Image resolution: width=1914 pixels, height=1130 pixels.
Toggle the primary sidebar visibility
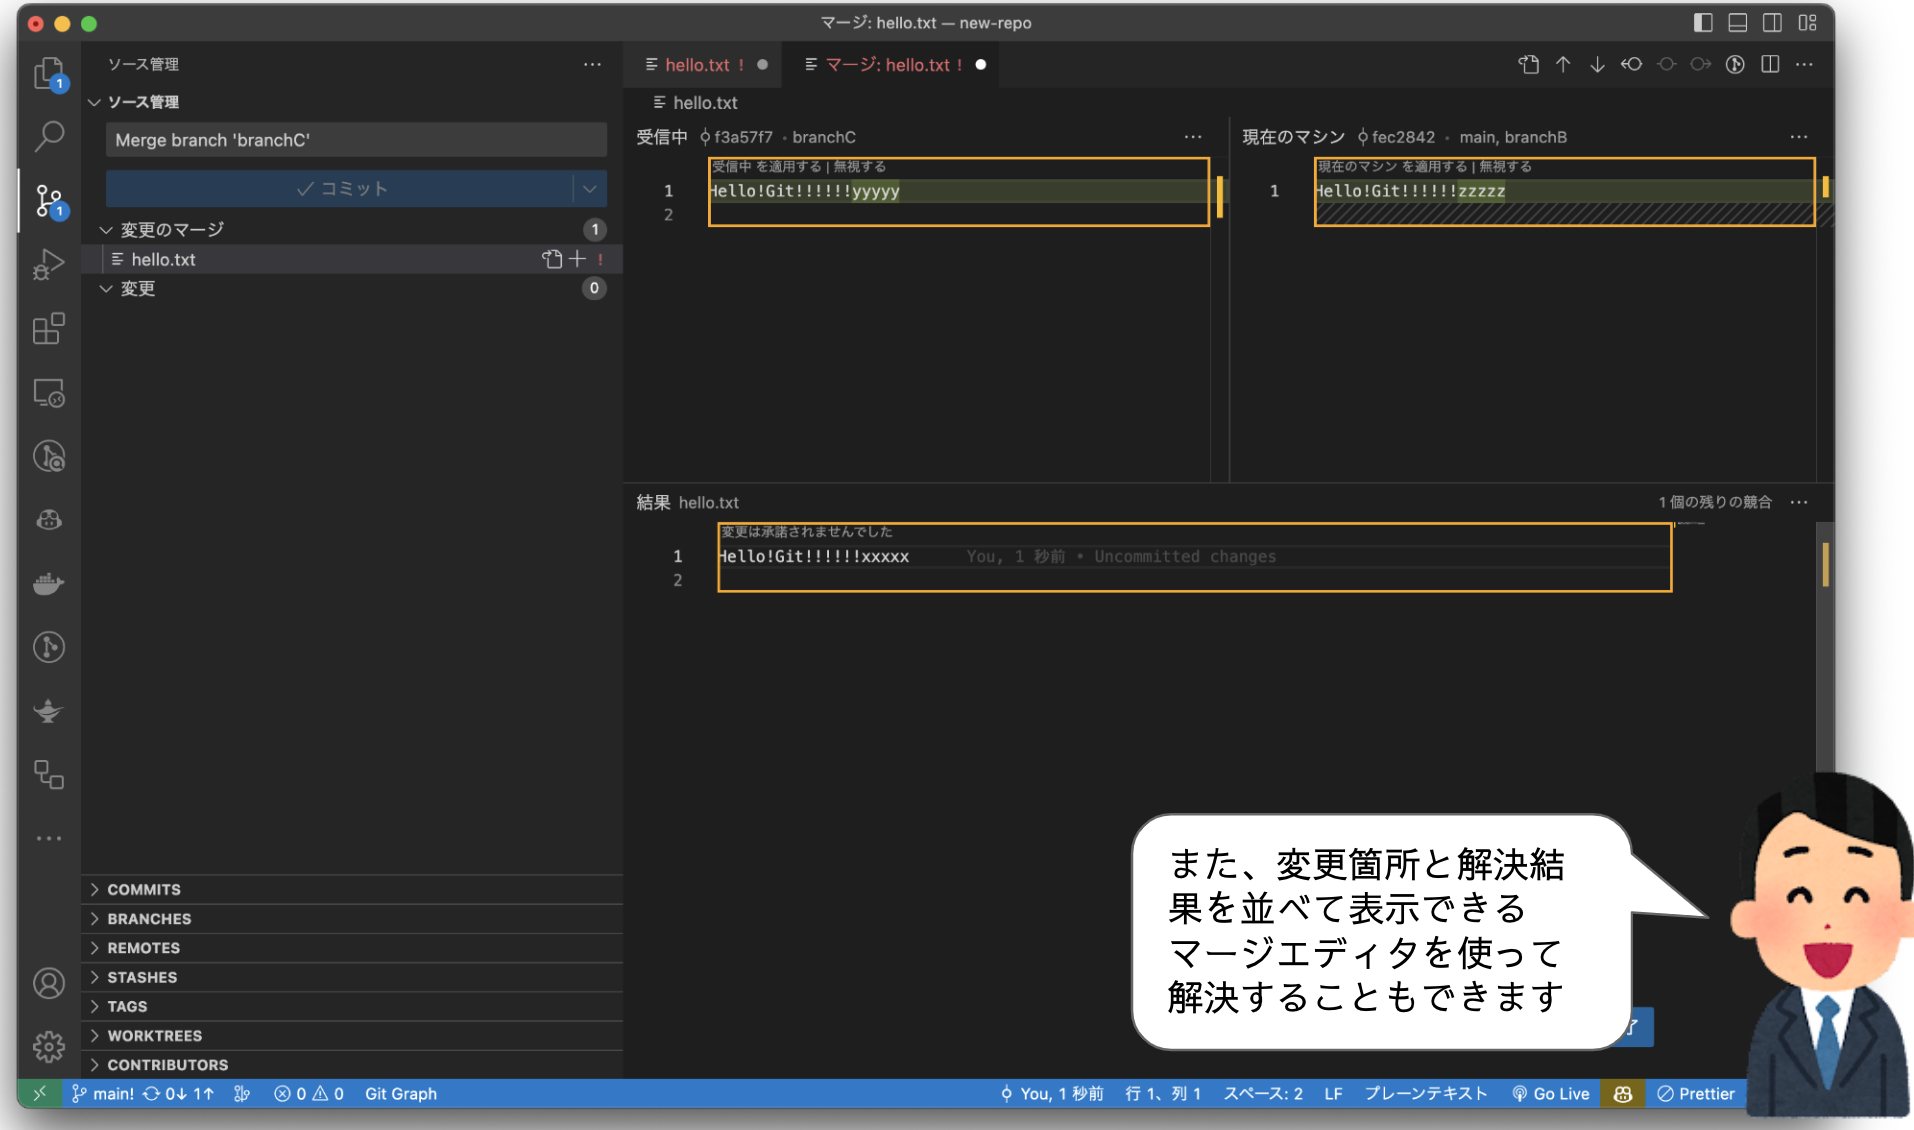(1702, 22)
